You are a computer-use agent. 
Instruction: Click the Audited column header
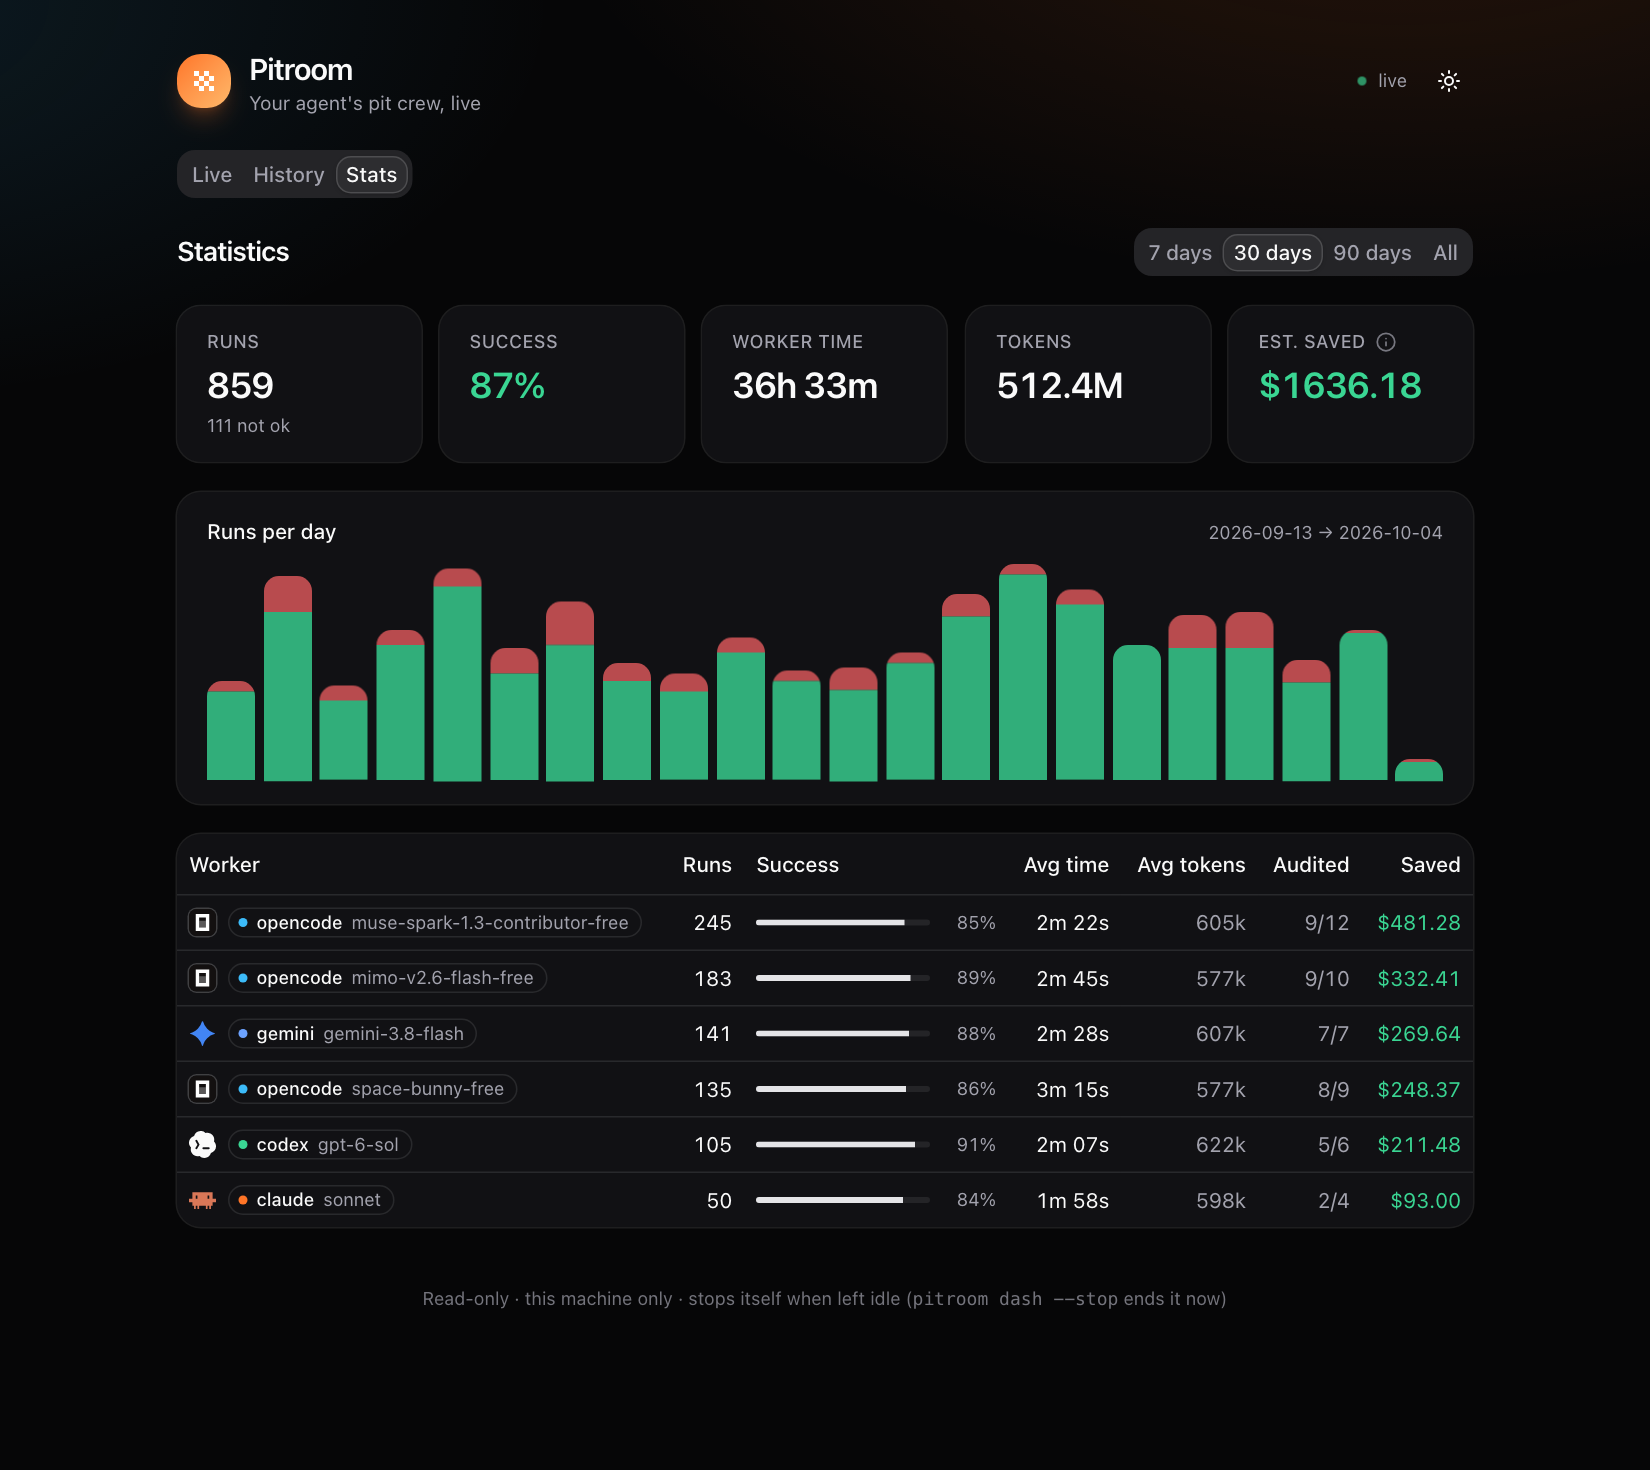[1311, 865]
